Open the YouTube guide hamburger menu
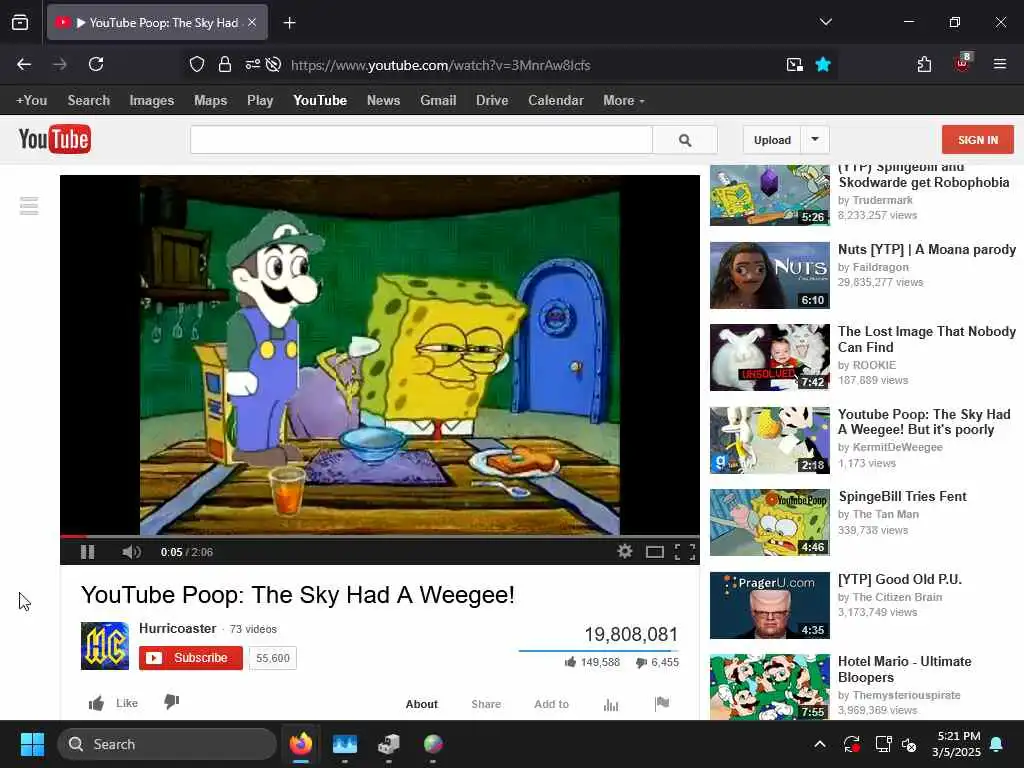The image size is (1024, 768). click(29, 206)
